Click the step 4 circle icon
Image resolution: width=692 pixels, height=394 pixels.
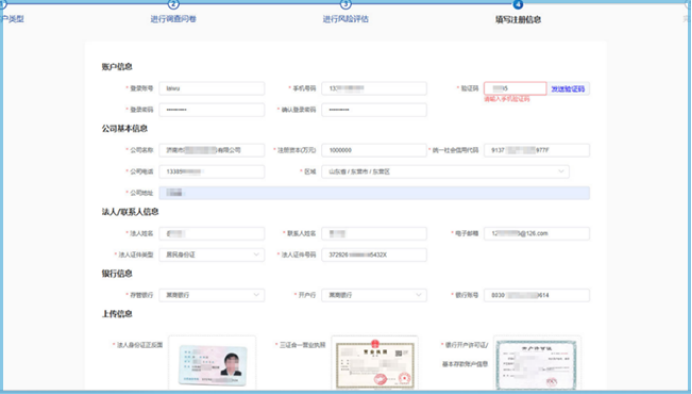[x=518, y=4]
